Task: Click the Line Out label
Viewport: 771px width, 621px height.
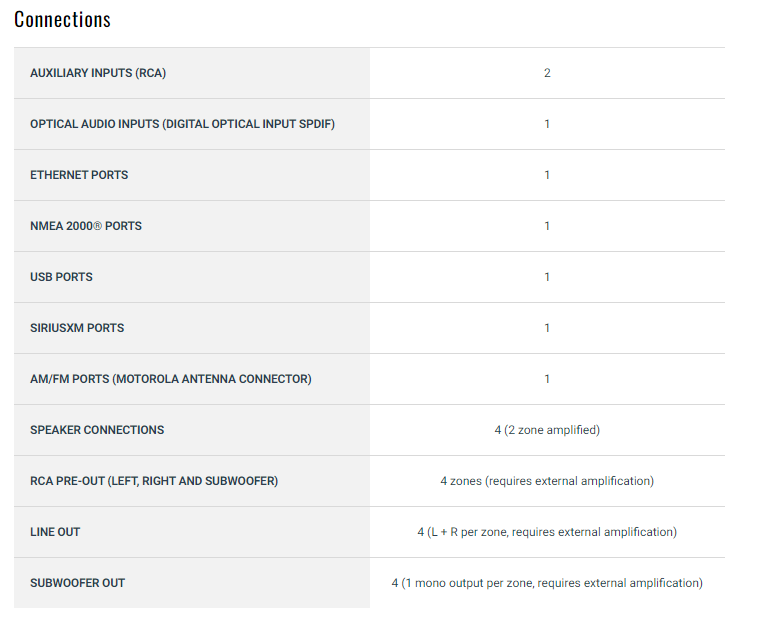Action: tap(55, 532)
